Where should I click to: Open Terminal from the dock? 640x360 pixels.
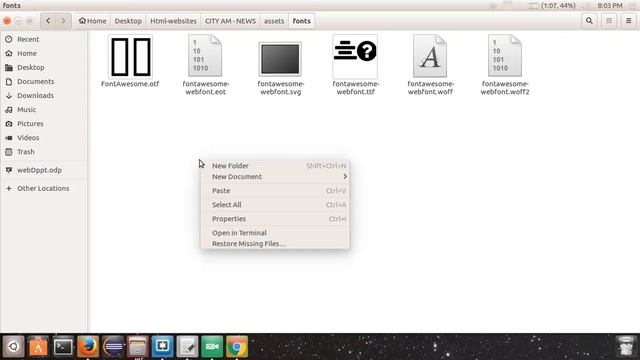pyautogui.click(x=63, y=347)
